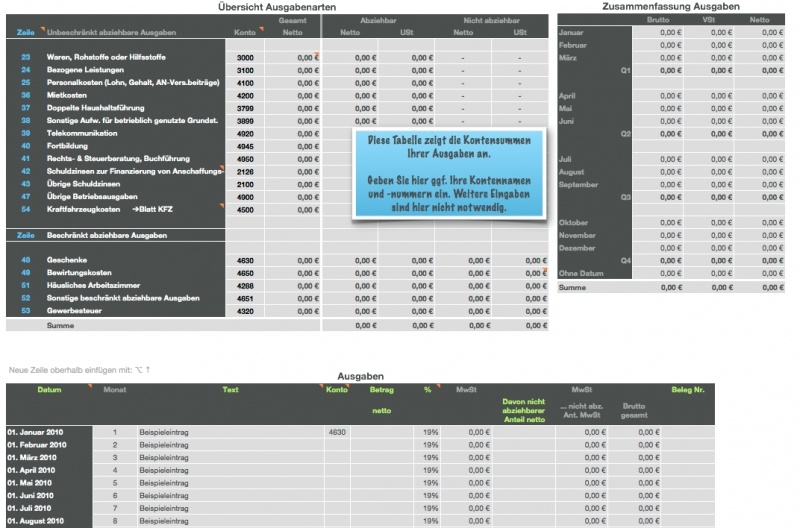This screenshot has width=800, height=528.
Task: Click the comment marker beside the Konto header in the overview table
Action: coord(262,29)
